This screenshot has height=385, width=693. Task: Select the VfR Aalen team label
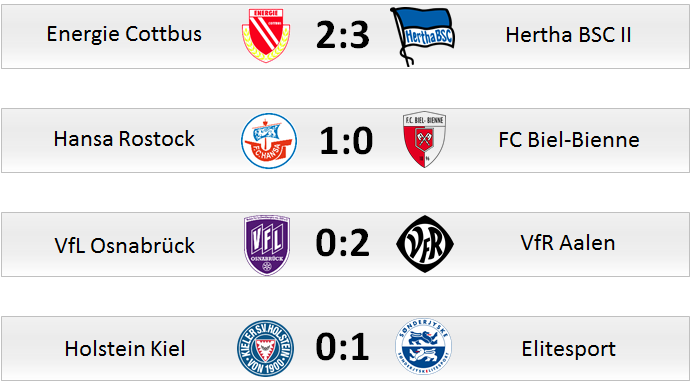point(568,243)
